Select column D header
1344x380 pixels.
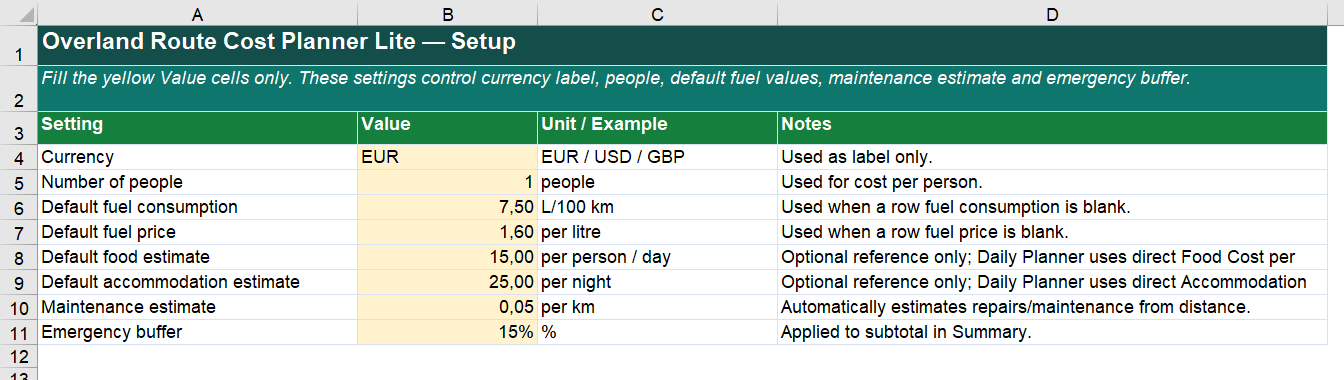1052,13
